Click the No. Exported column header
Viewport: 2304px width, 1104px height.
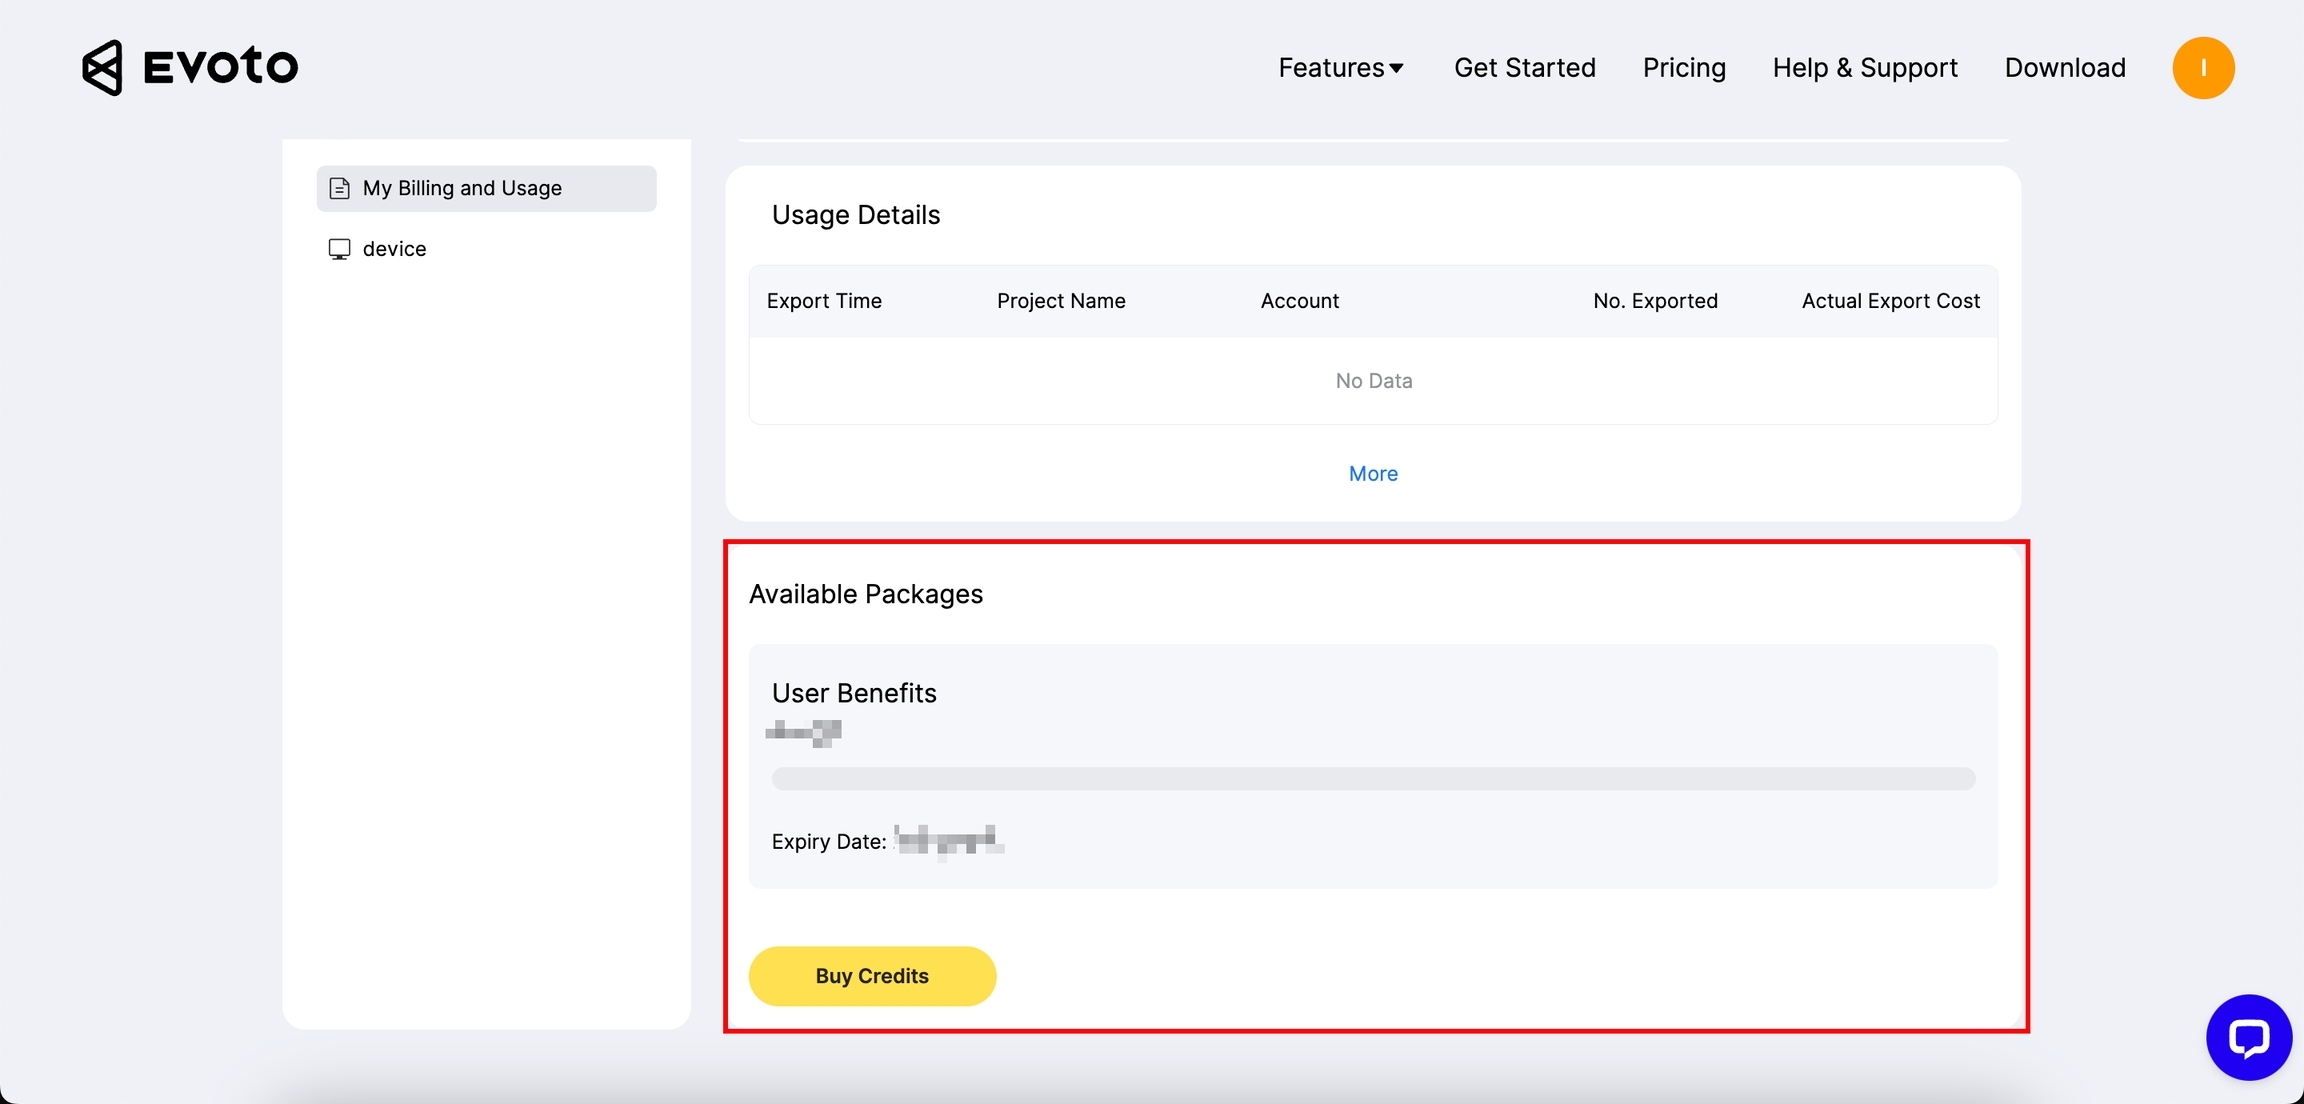tap(1655, 301)
